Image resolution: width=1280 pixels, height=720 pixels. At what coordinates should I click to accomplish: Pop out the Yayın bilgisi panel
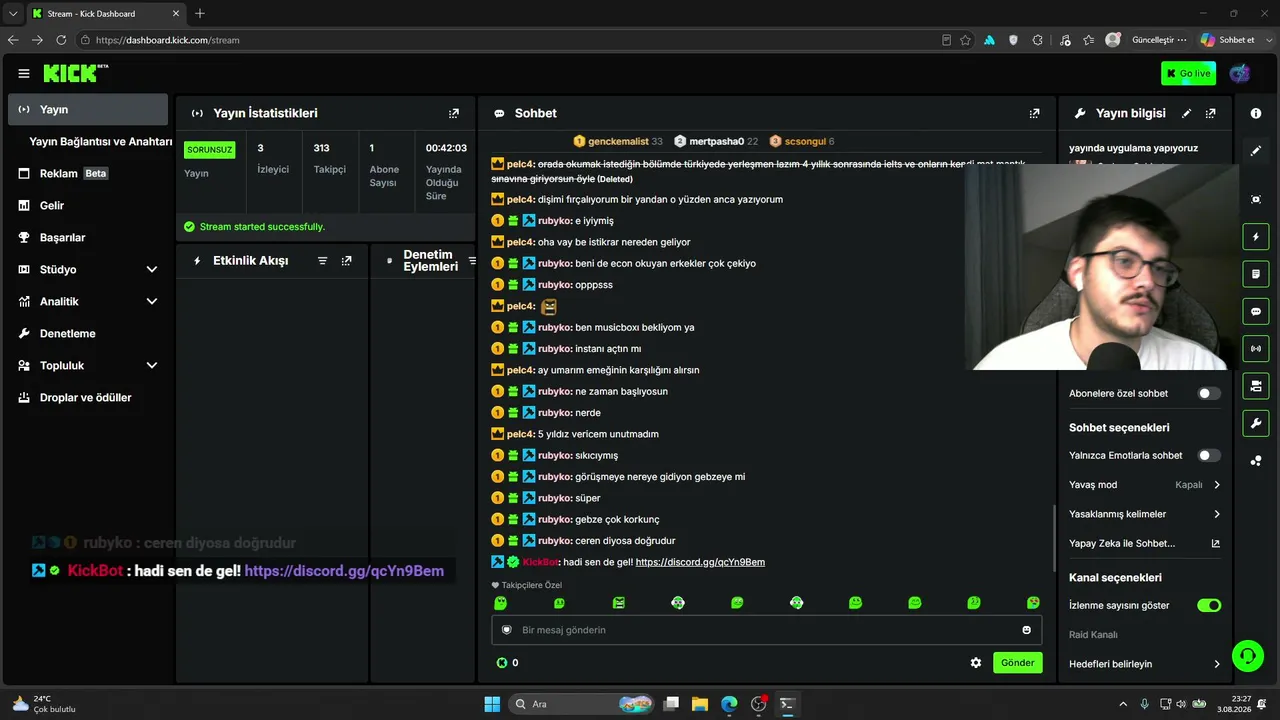[x=1211, y=113]
